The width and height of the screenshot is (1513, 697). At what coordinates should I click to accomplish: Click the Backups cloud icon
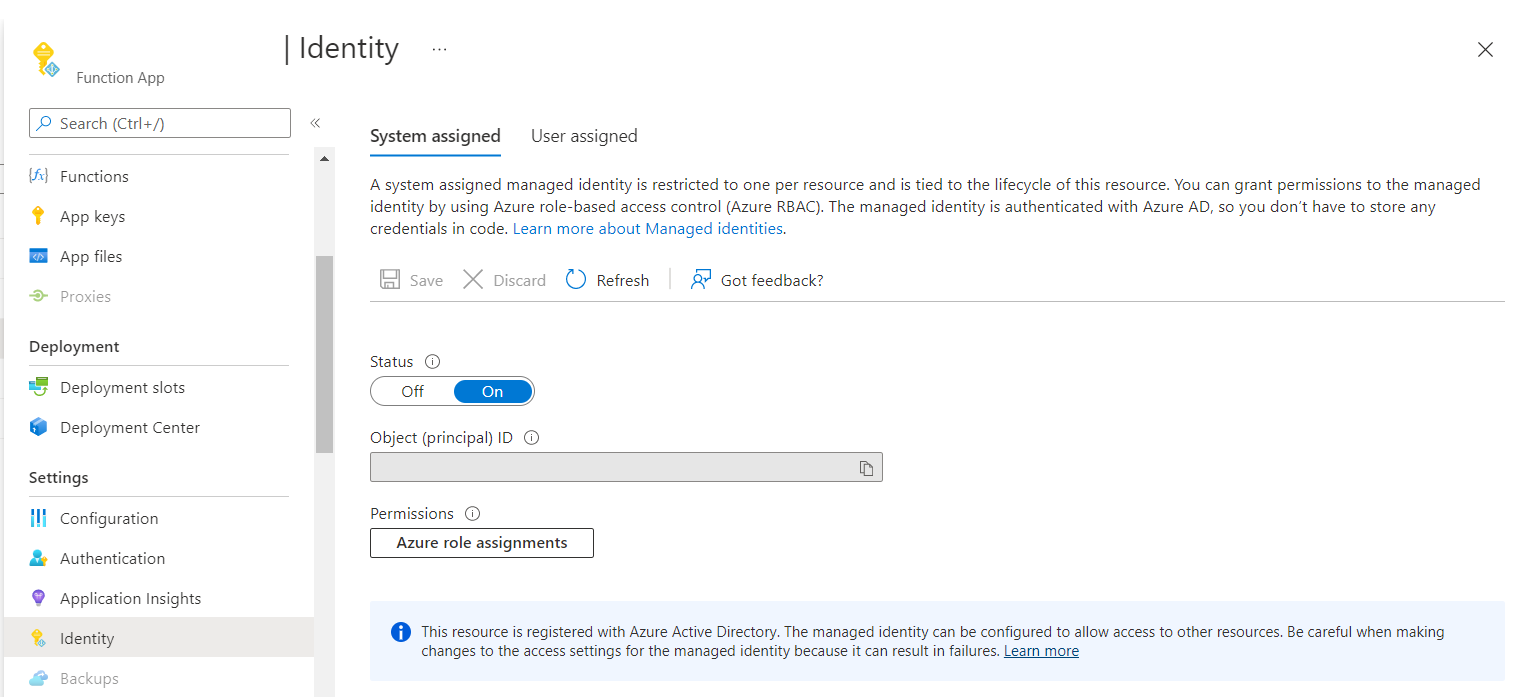pyautogui.click(x=39, y=678)
